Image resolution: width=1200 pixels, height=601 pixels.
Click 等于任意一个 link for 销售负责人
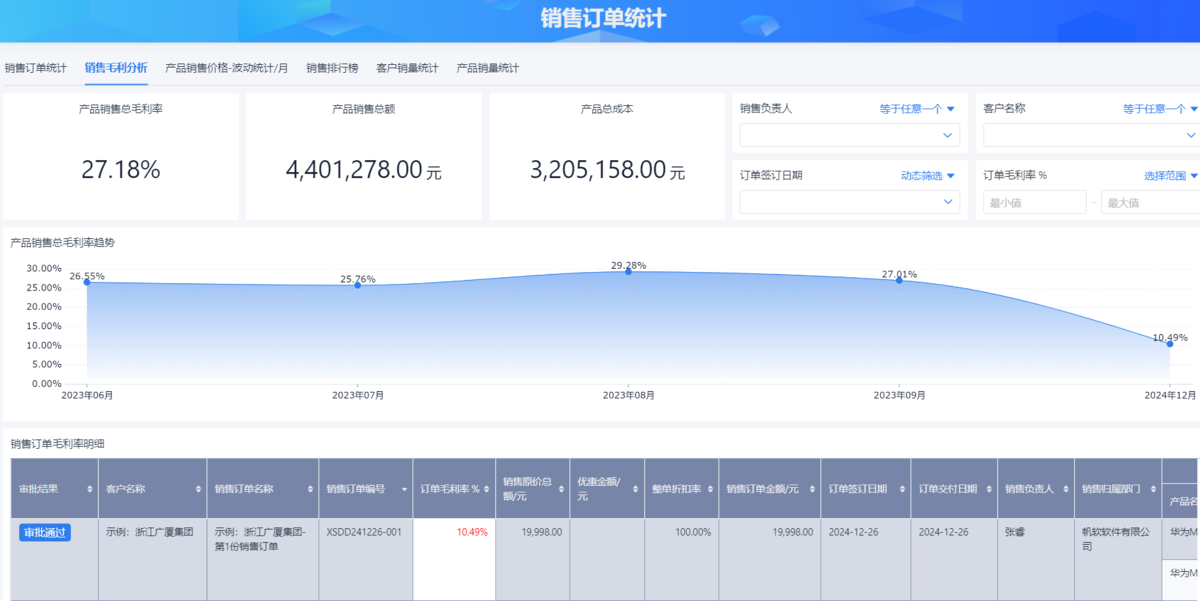(x=916, y=109)
